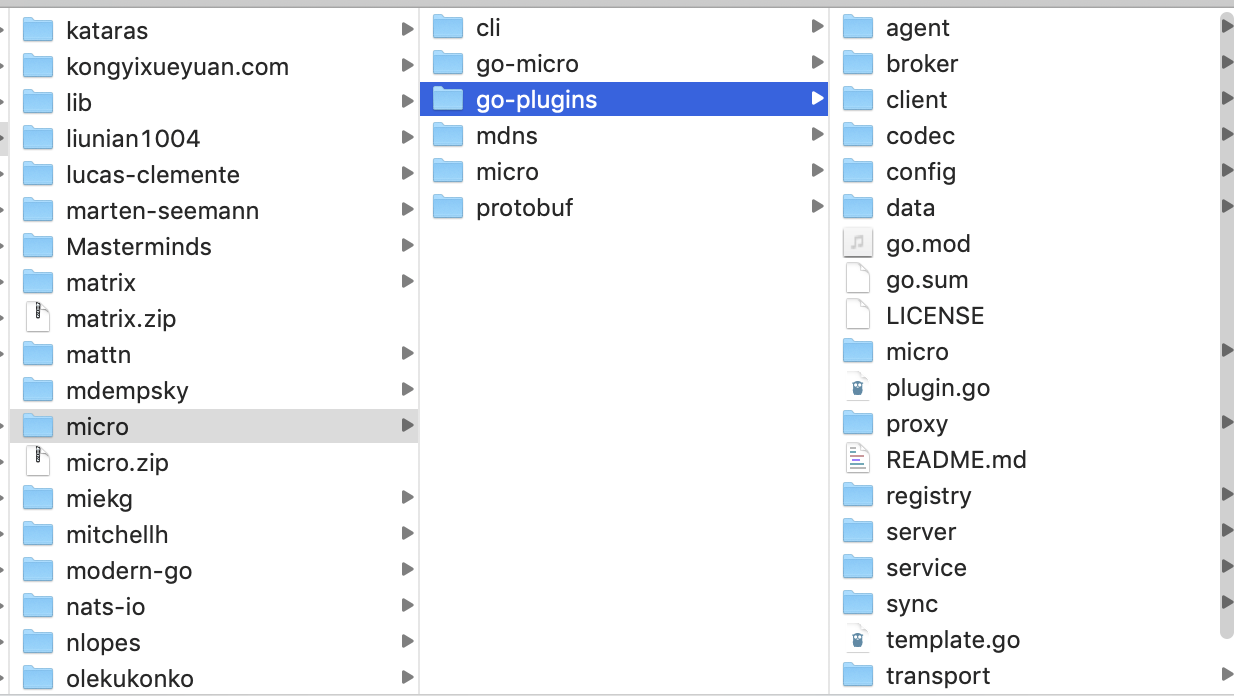Click the matrix.zip archive icon
Screen dimensions: 1234x696
pos(37,318)
